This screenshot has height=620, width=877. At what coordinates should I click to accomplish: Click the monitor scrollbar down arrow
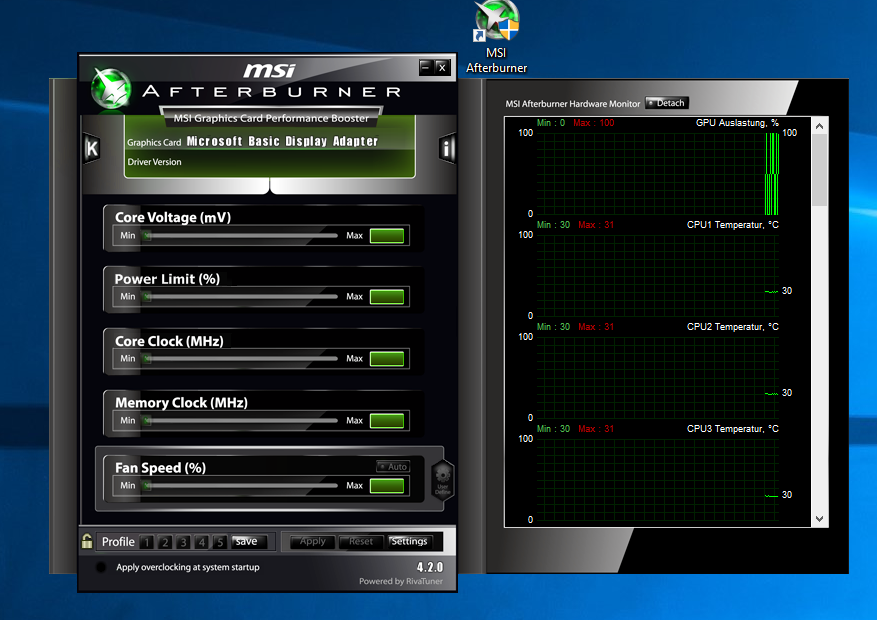(819, 519)
